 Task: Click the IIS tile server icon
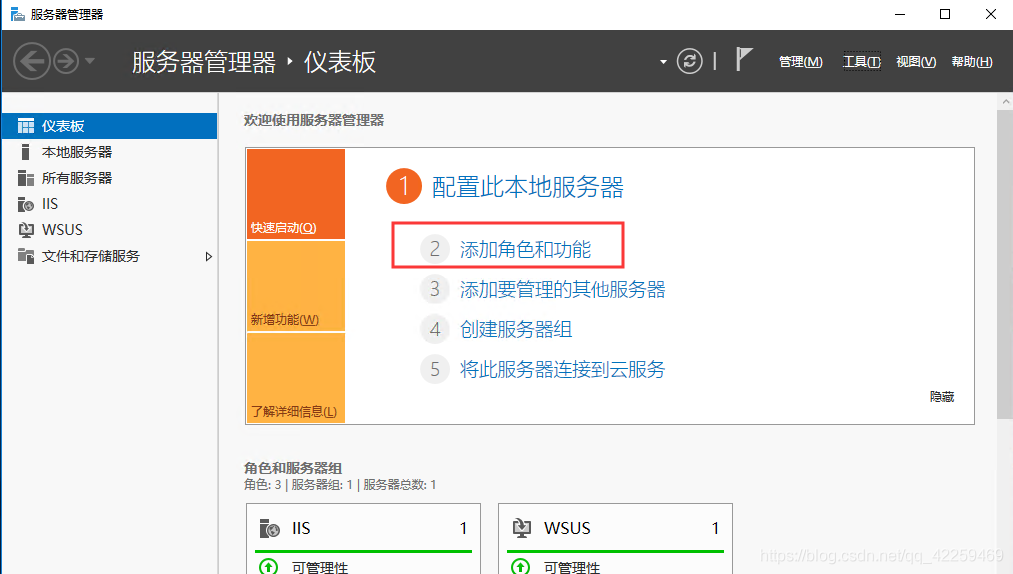point(269,528)
